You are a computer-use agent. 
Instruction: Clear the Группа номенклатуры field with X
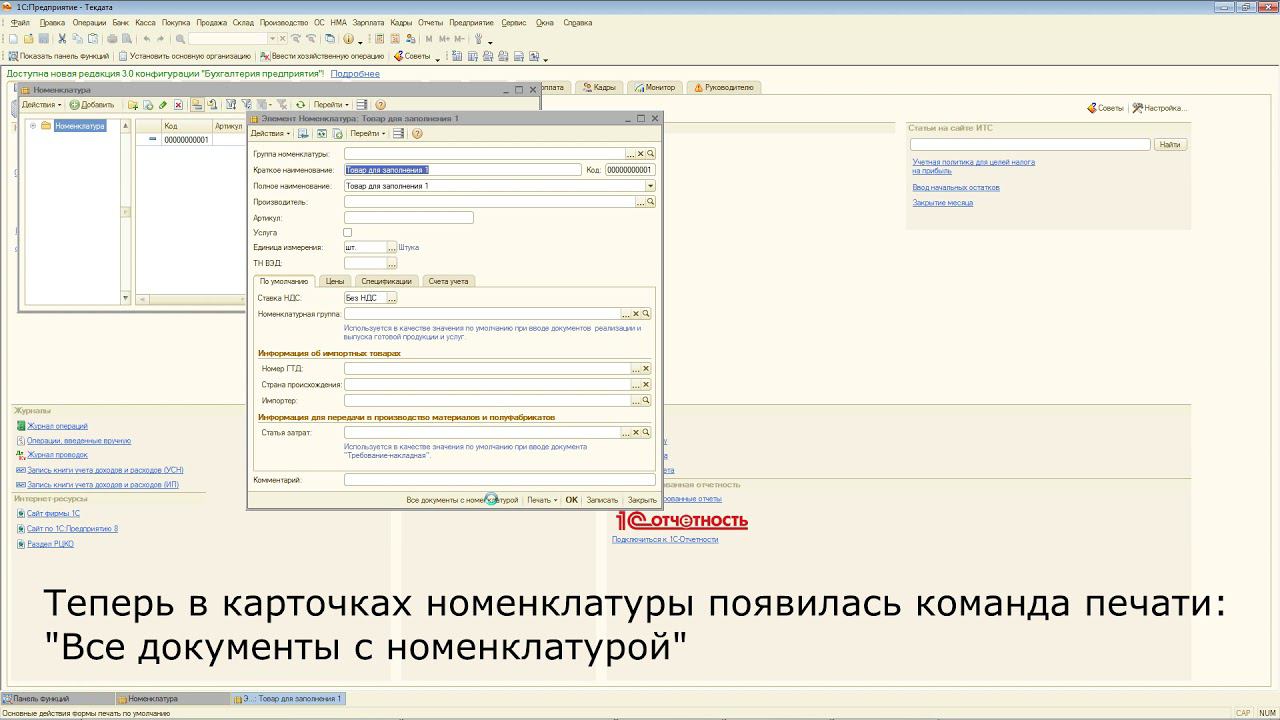tap(641, 154)
